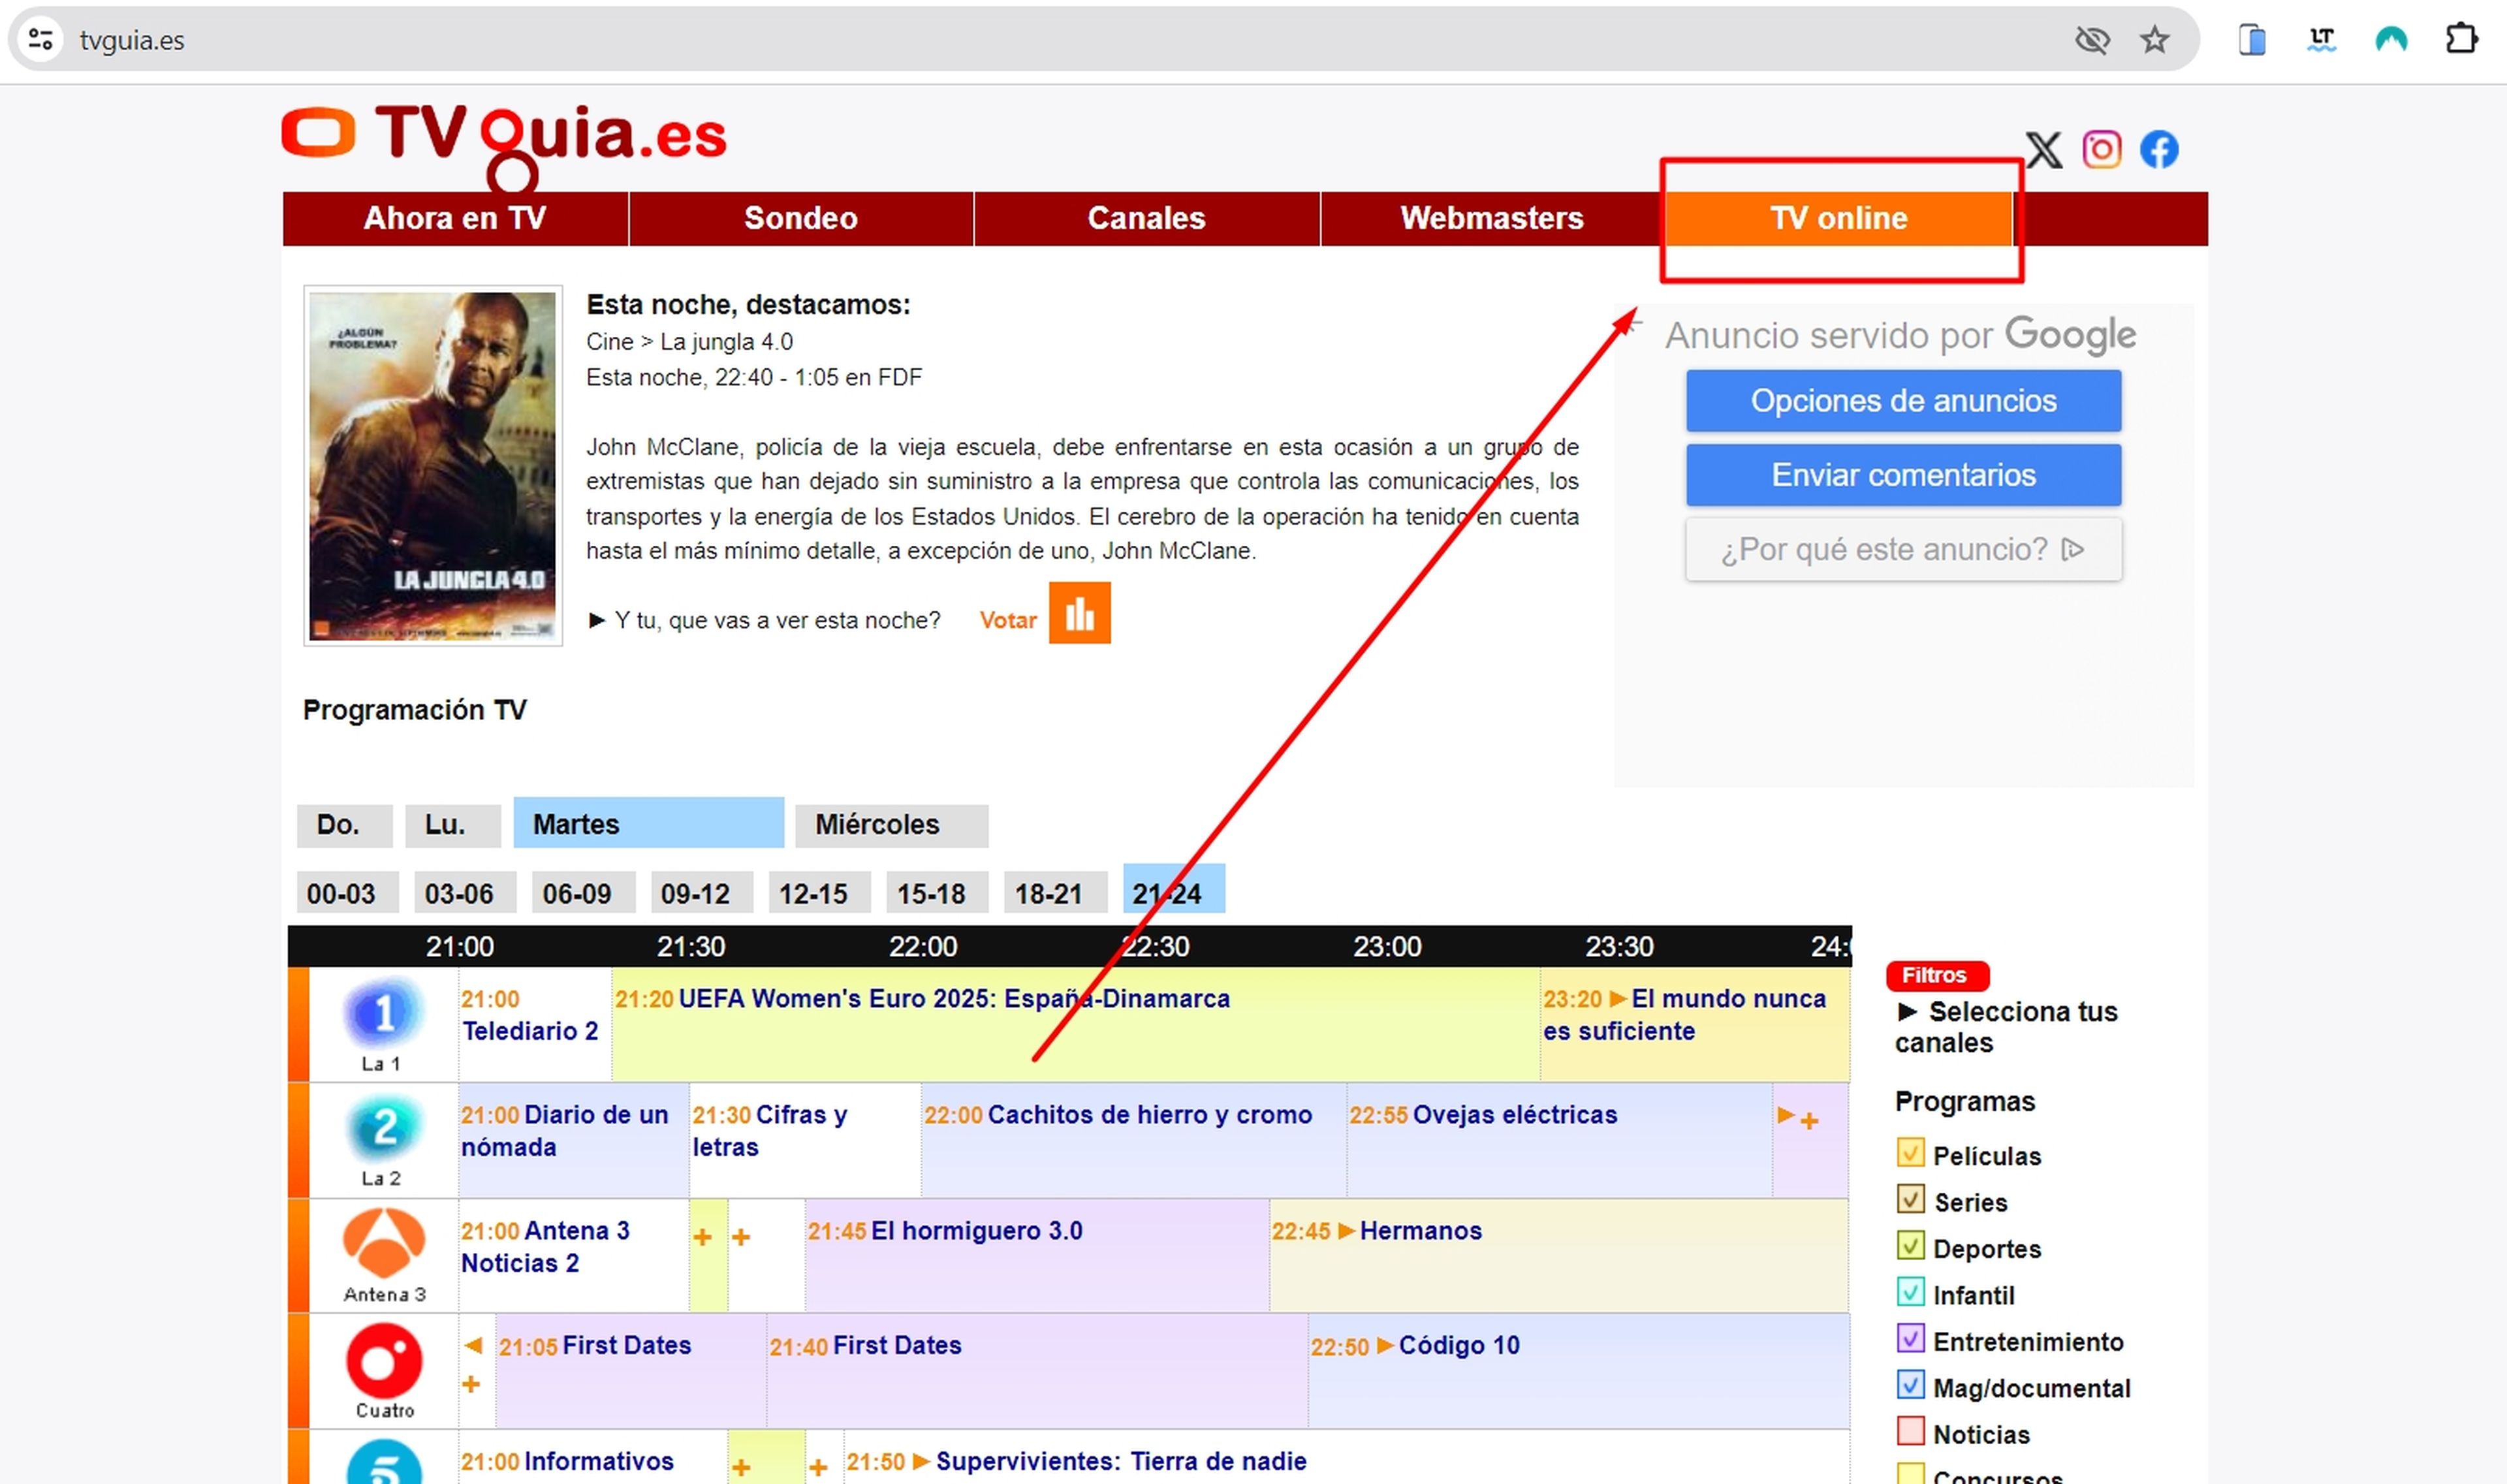Open the TV online menu item
Screen dimensions: 2507x1484
click(1839, 218)
